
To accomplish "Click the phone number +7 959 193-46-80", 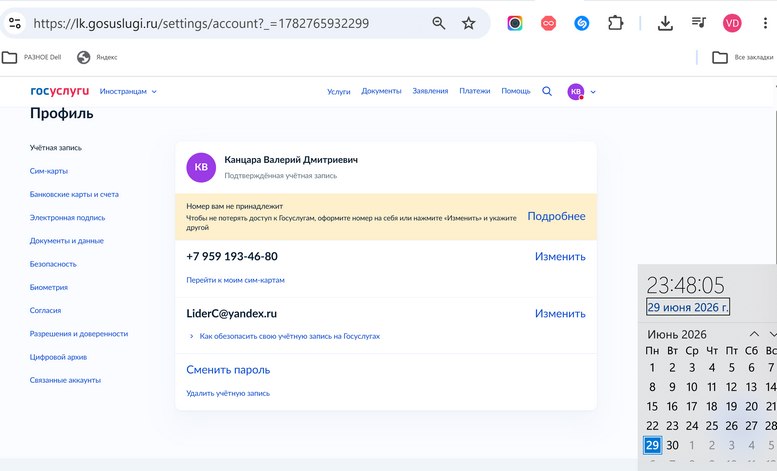I will coord(232,256).
